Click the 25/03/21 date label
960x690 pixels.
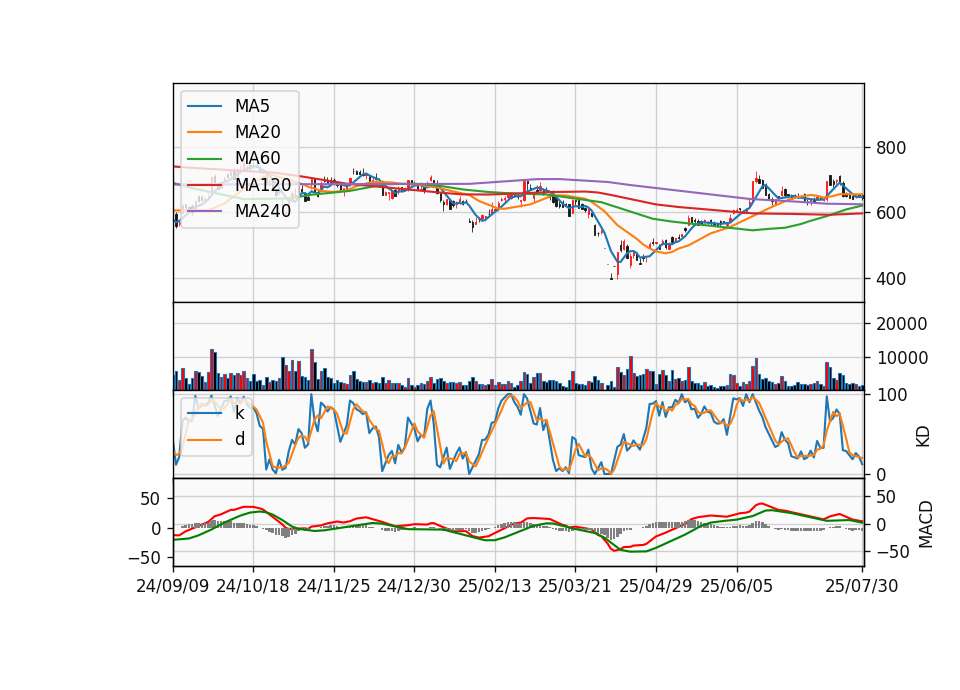coord(575,586)
